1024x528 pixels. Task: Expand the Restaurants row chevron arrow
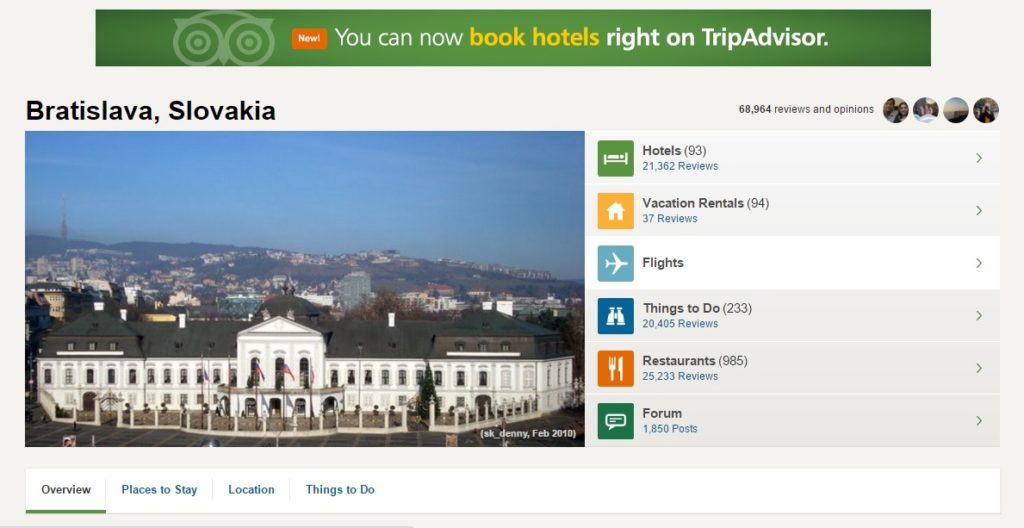(979, 368)
